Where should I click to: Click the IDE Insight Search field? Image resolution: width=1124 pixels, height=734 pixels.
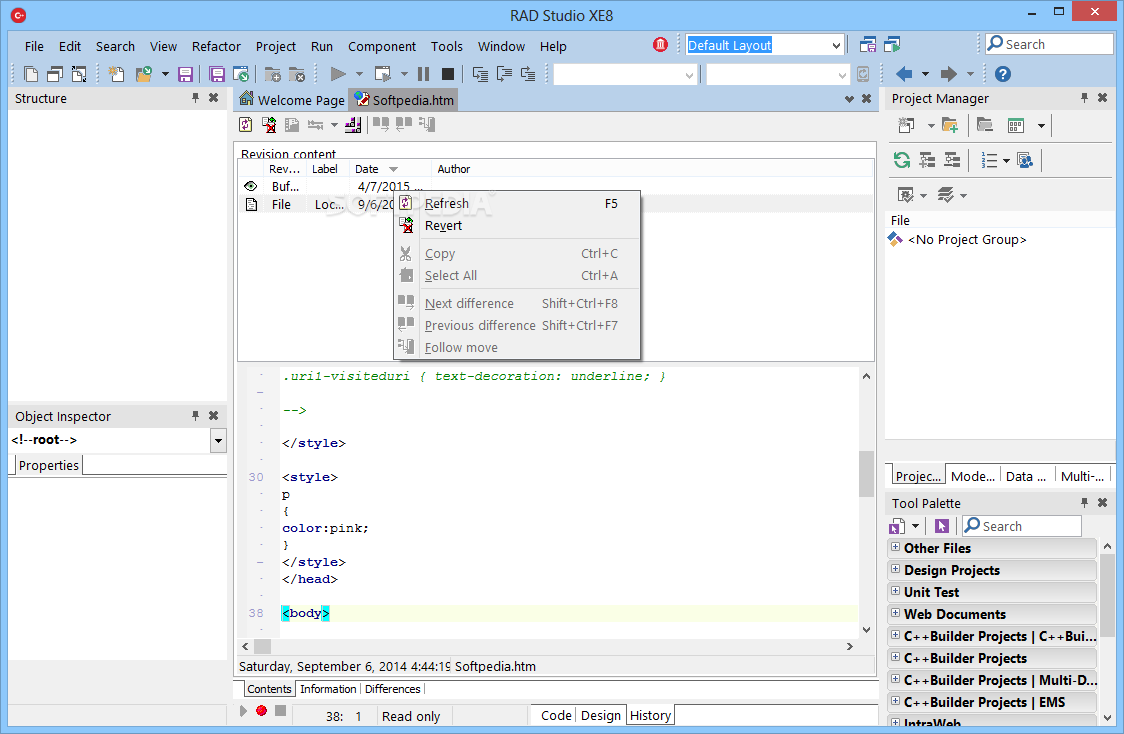1049,44
